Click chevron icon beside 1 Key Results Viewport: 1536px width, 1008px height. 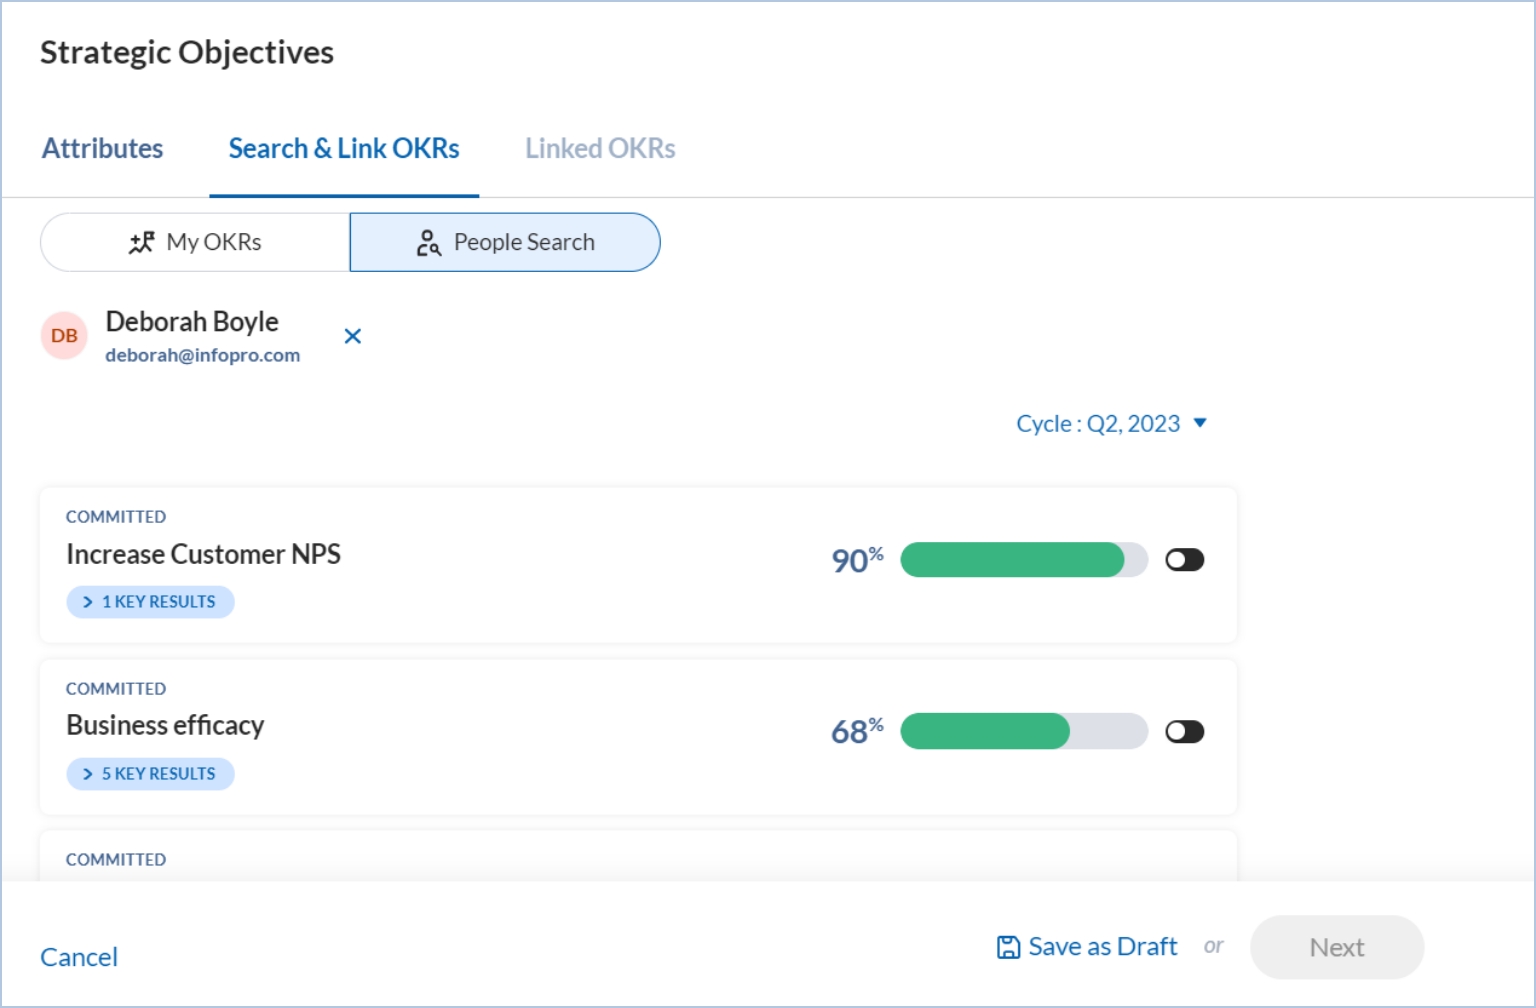tap(88, 602)
